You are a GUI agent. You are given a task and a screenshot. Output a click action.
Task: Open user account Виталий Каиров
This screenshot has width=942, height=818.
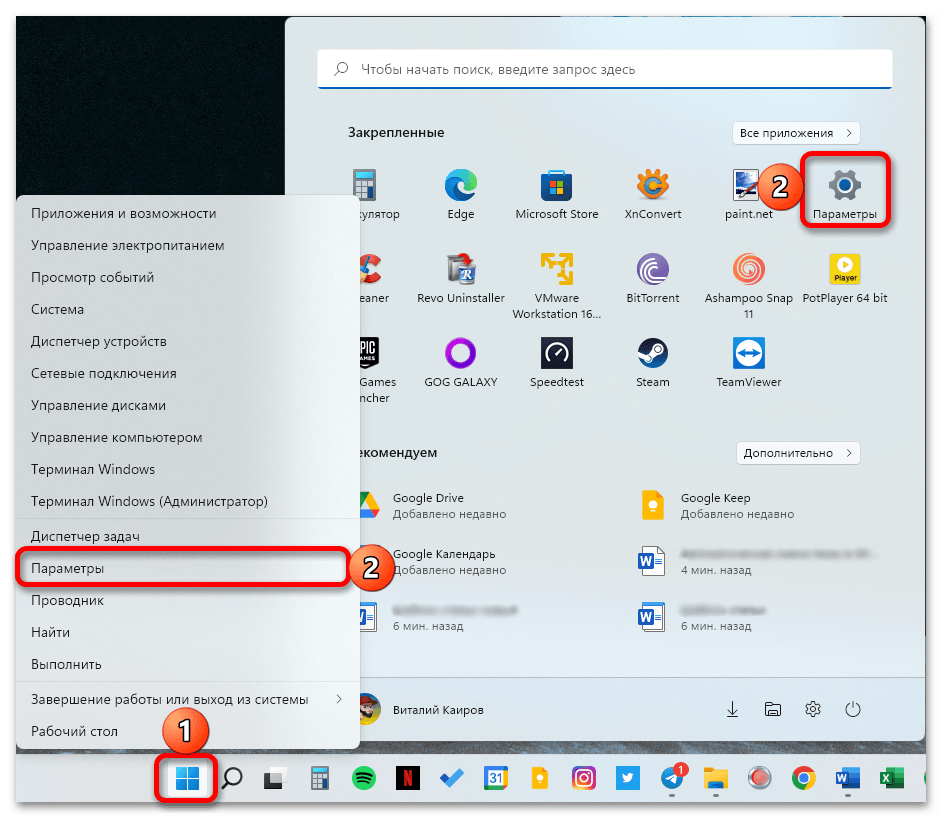pyautogui.click(x=422, y=709)
